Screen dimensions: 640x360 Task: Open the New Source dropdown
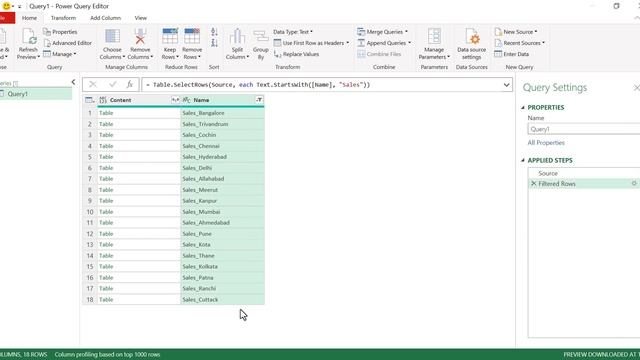pyautogui.click(x=516, y=32)
